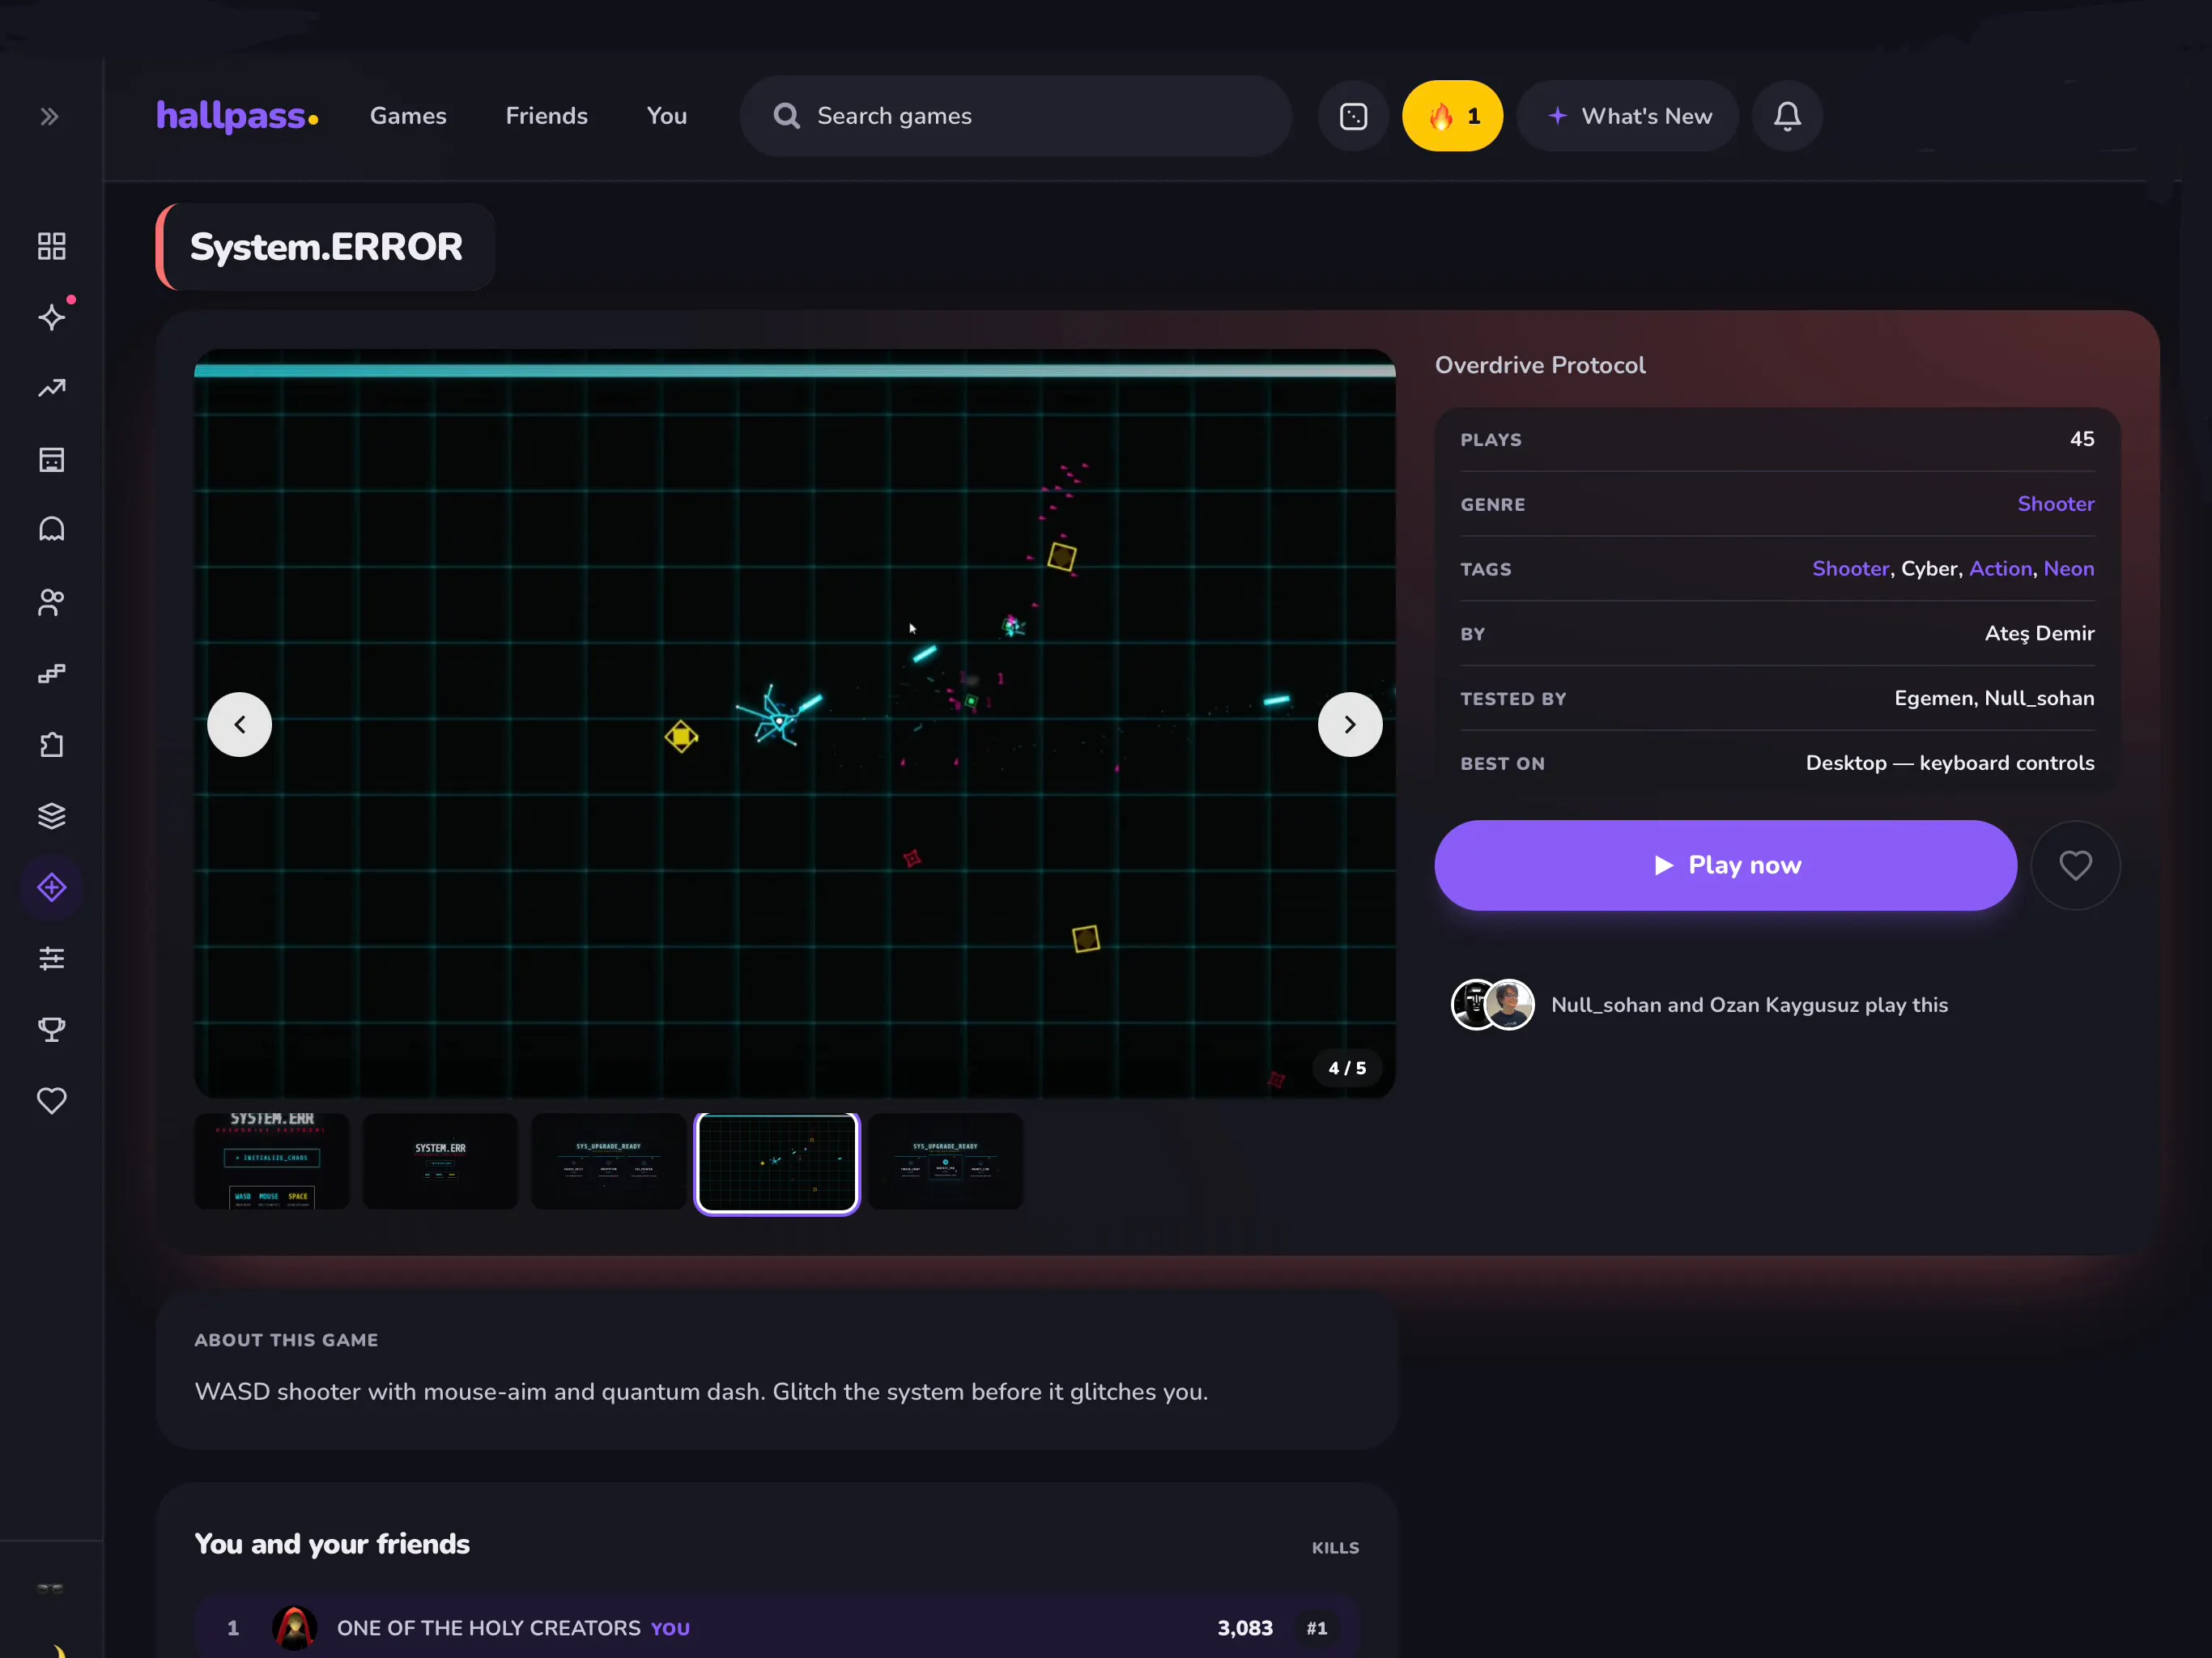Select the first SYSTEM.ERR title thumbnail

coord(272,1162)
